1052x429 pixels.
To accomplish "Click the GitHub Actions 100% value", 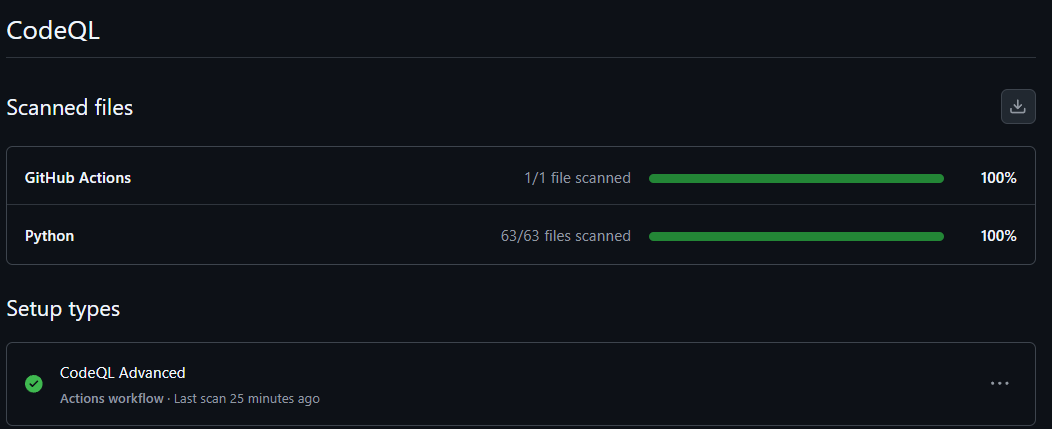I will 998,178.
